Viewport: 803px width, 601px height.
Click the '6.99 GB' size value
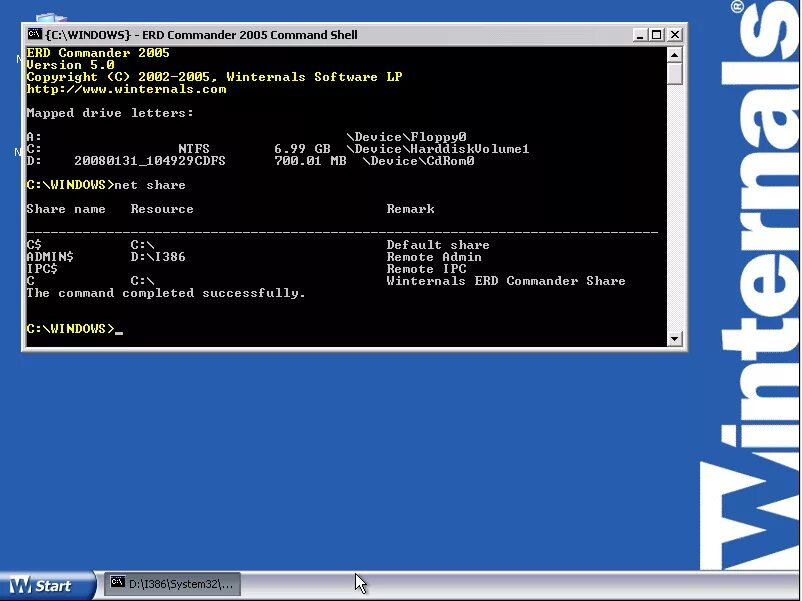[302, 149]
